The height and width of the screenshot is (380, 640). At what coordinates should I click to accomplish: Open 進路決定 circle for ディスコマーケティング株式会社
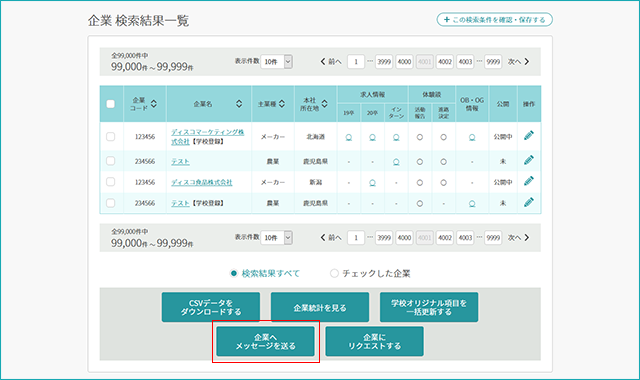tap(443, 137)
